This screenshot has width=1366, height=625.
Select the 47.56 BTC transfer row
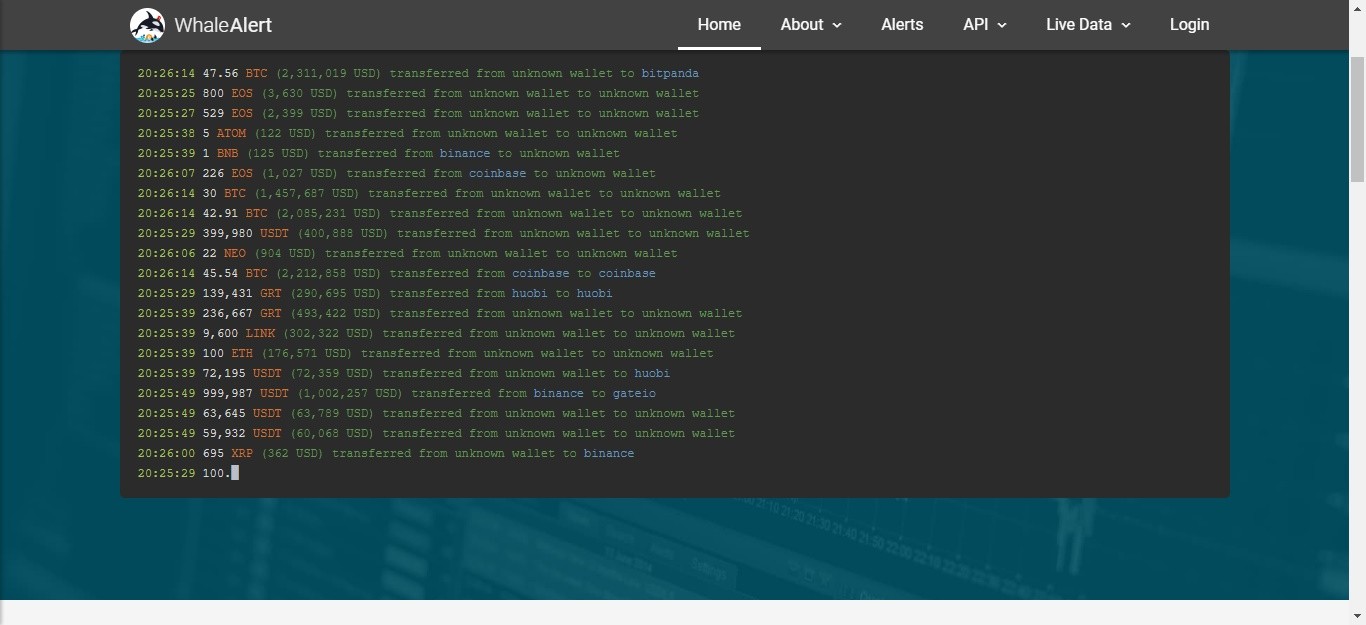click(x=418, y=73)
